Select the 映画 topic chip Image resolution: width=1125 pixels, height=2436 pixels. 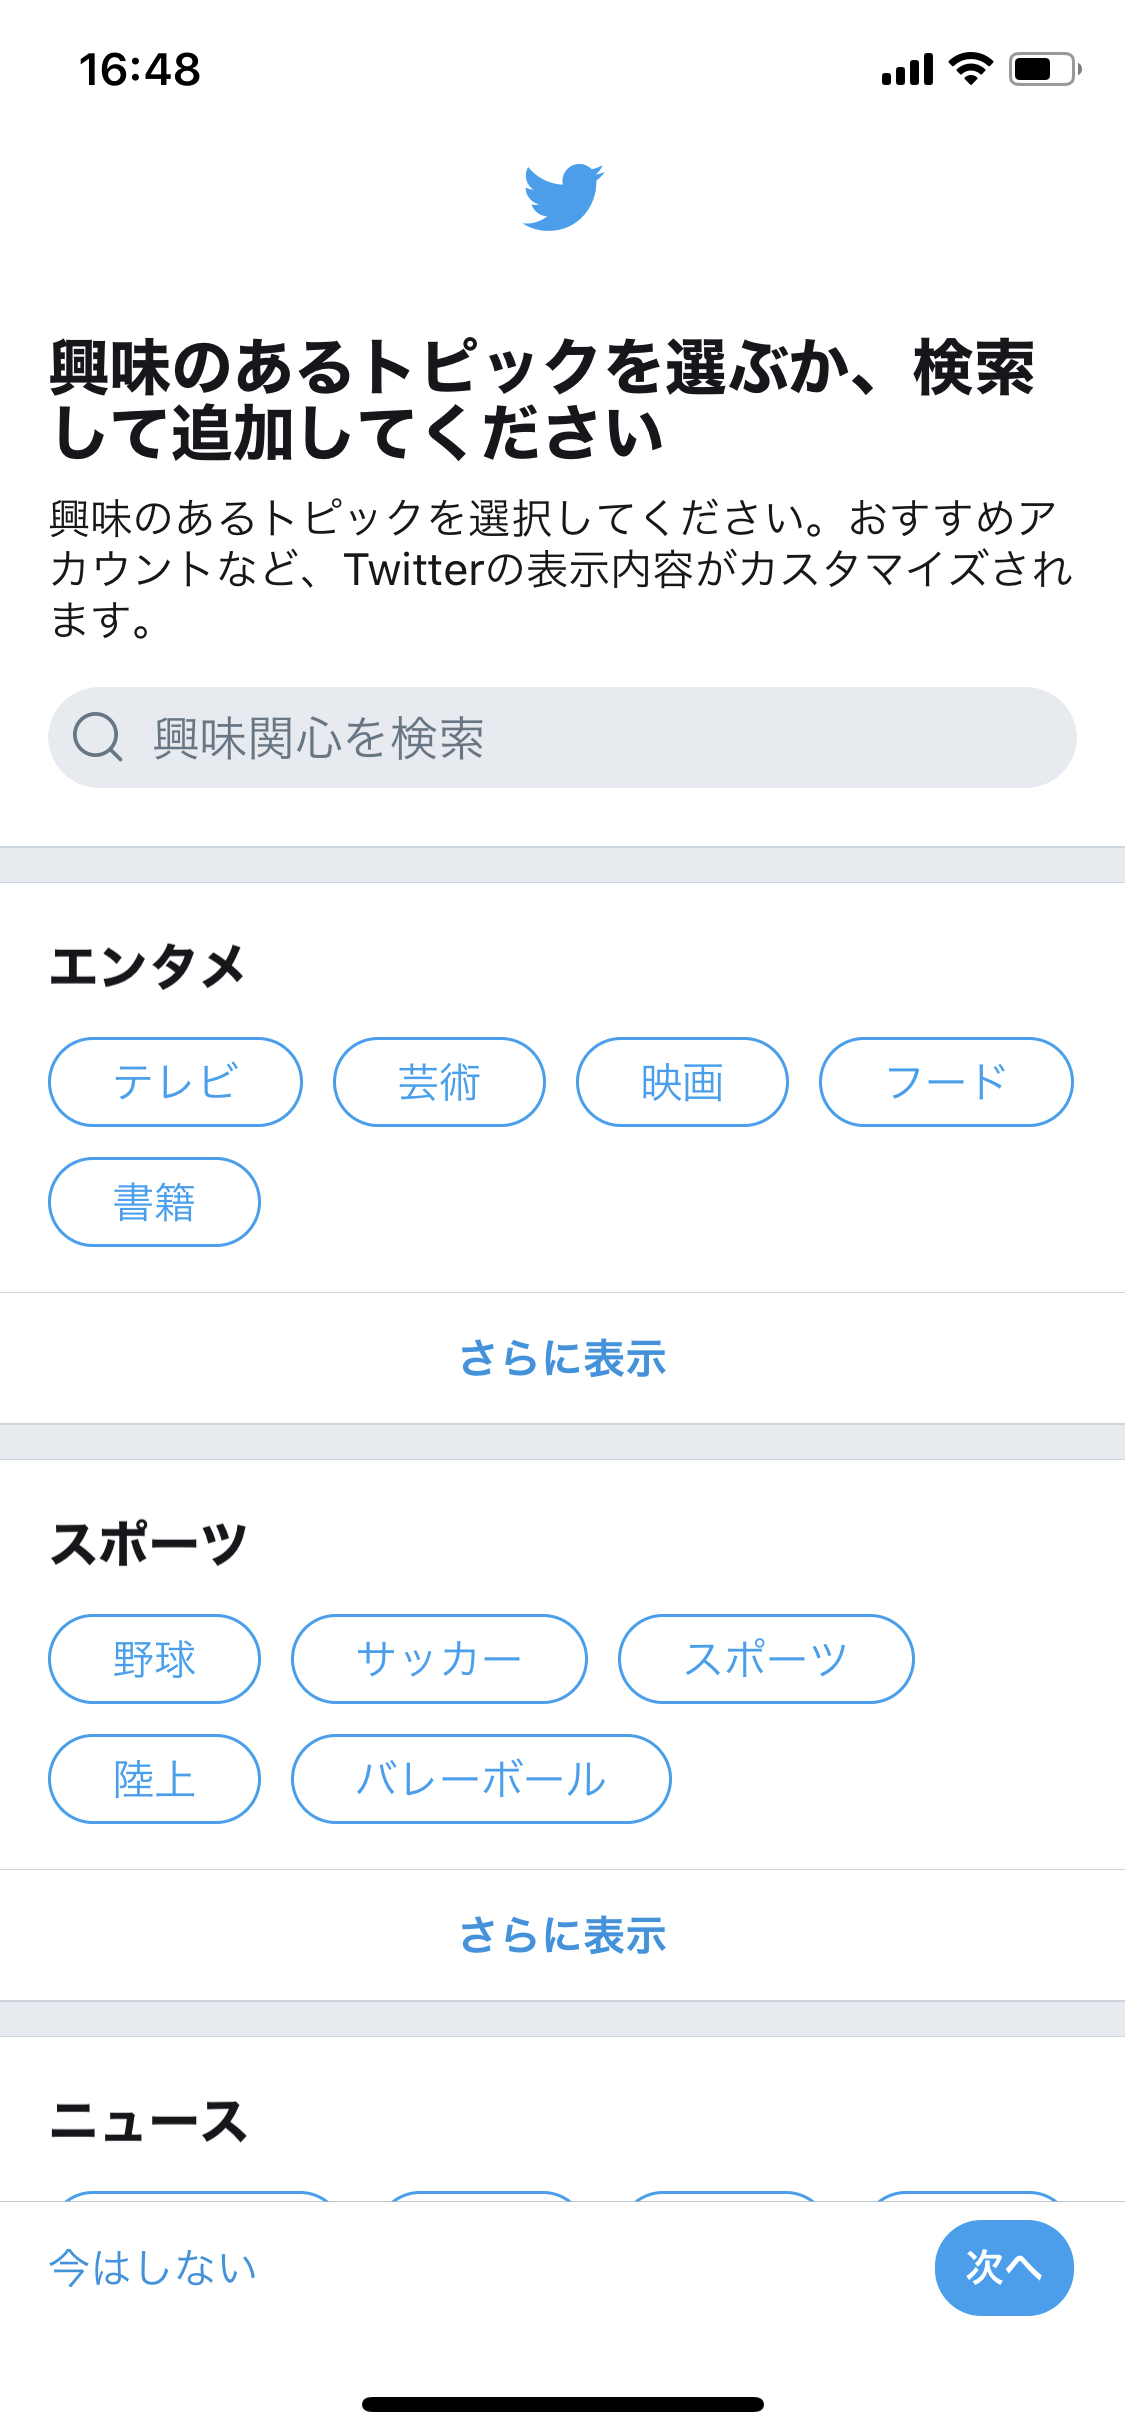tap(682, 1082)
